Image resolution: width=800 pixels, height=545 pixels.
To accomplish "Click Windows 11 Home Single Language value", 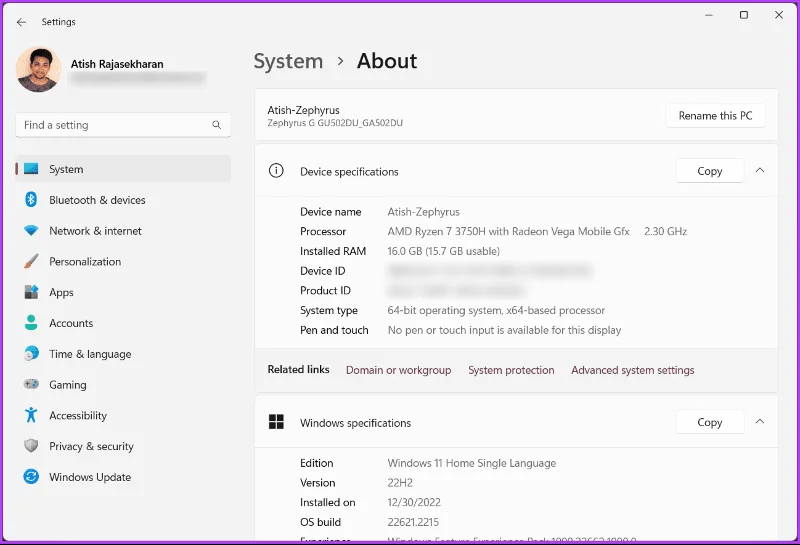I will point(471,463).
